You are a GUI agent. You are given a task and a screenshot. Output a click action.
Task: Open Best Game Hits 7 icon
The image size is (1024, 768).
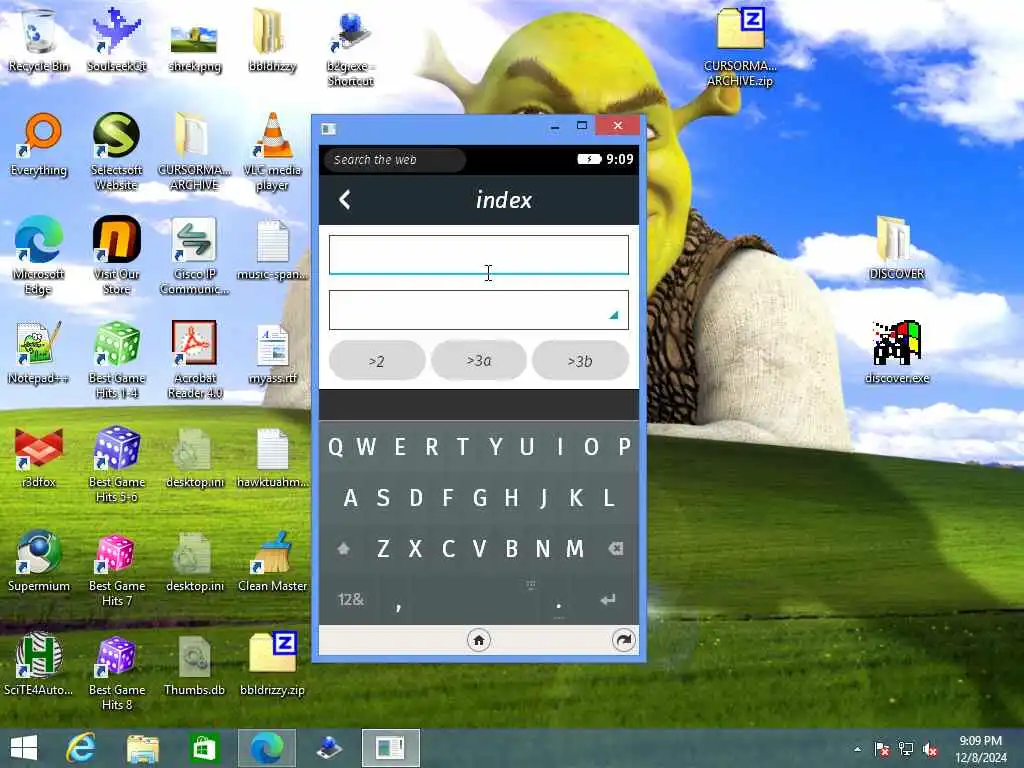coord(117,568)
